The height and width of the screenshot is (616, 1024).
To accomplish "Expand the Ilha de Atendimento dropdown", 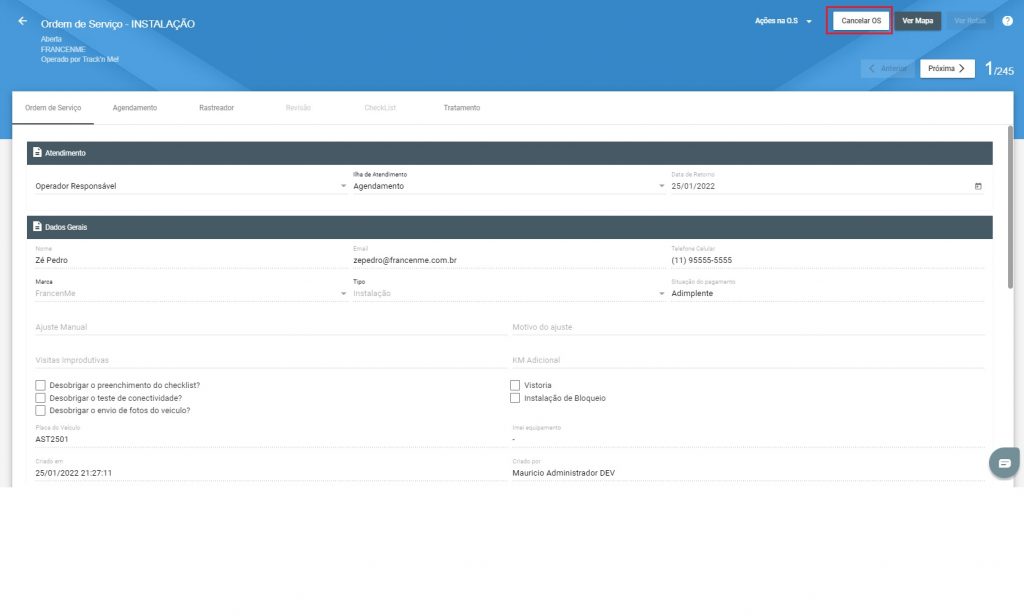I will click(x=509, y=186).
